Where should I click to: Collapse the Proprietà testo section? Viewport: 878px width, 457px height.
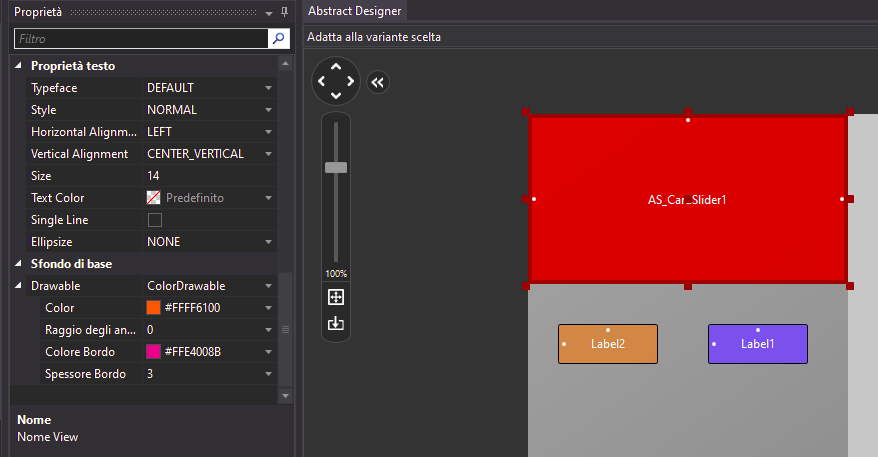(x=18, y=66)
